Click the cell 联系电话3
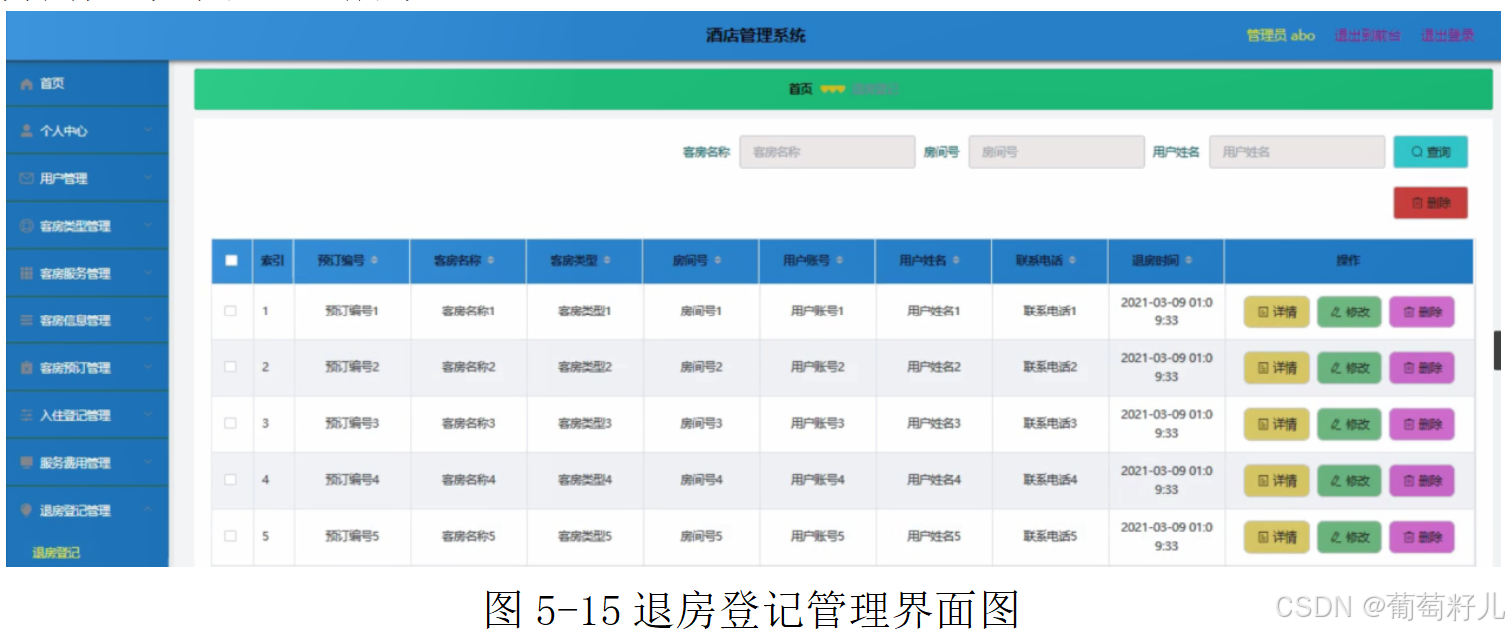Viewport: 1509px width, 633px height. point(1050,424)
